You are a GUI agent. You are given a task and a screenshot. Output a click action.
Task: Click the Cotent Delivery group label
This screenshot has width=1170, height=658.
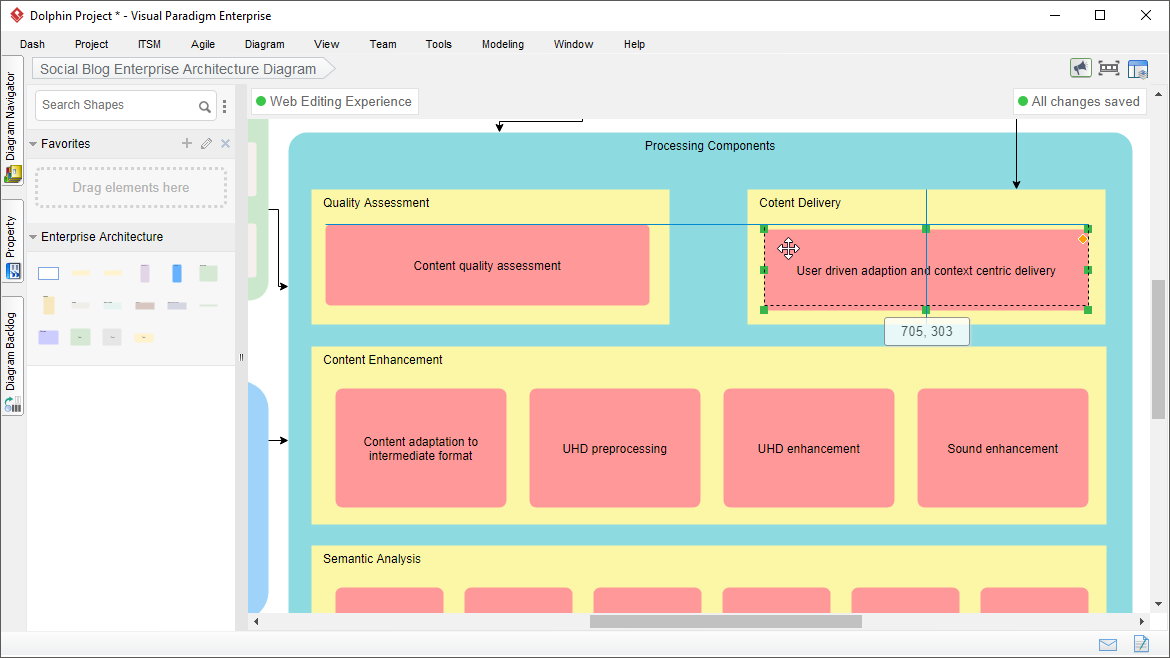[800, 203]
